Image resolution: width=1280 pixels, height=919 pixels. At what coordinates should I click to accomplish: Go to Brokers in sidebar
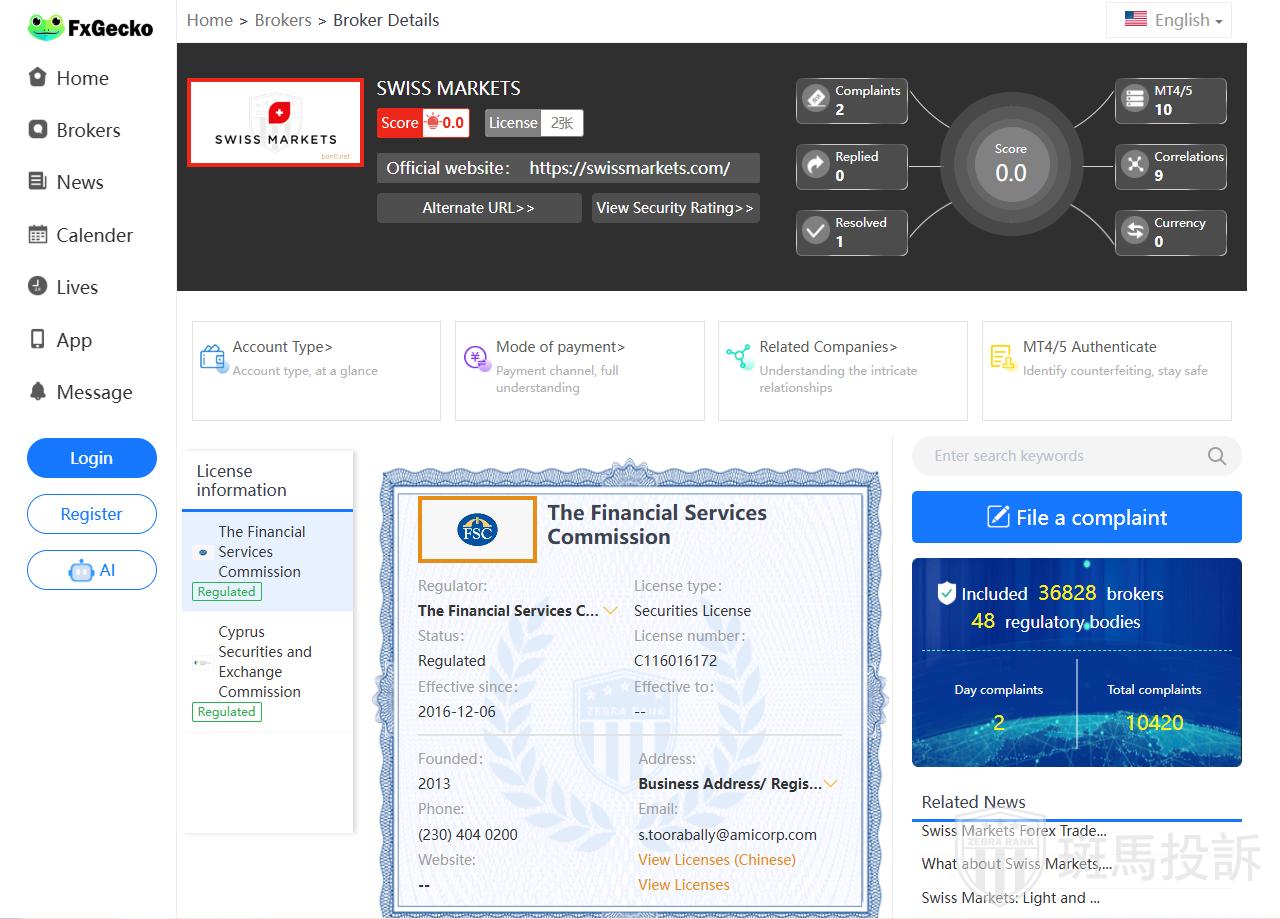88,130
